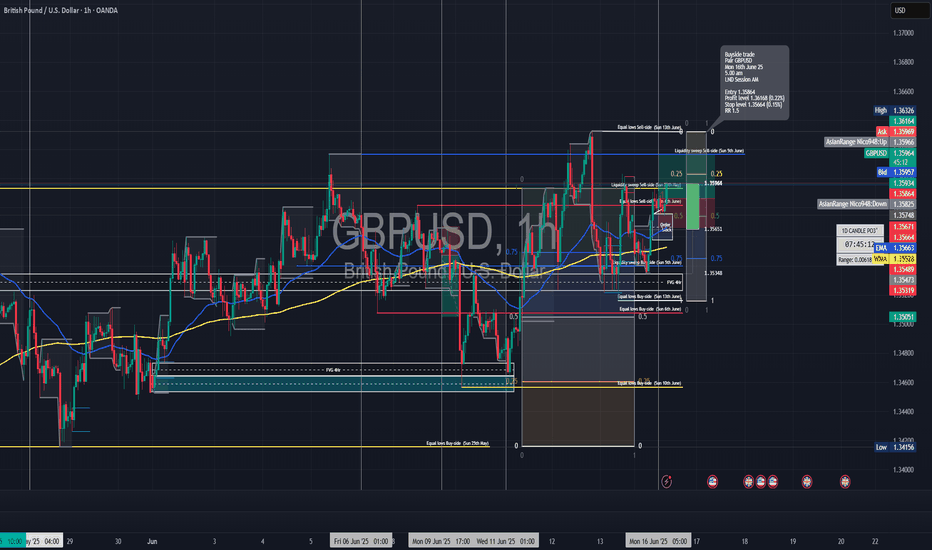Click the 1.35051 green price label
The width and height of the screenshot is (932, 550).
coord(902,317)
